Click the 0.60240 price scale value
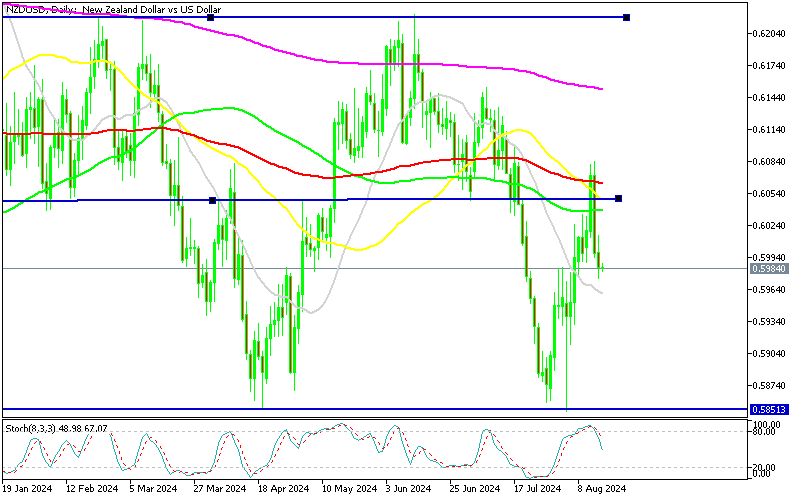Screen dimensions: 800x500 point(770,226)
